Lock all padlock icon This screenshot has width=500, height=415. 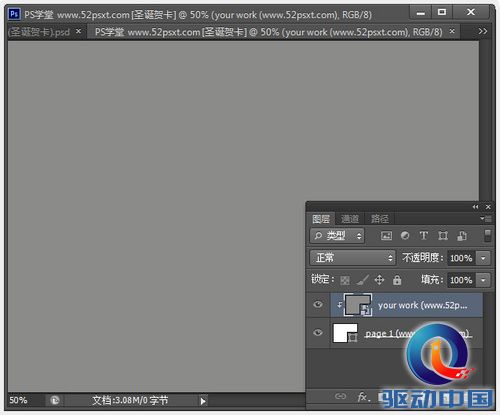point(397,280)
